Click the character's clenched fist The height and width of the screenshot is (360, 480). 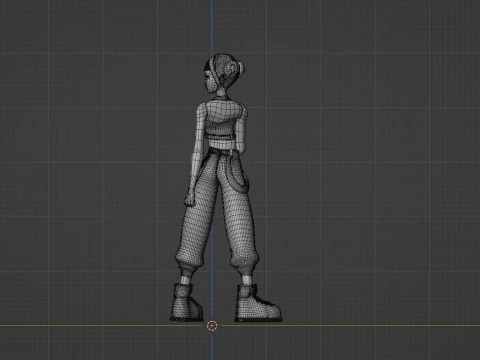click(189, 200)
